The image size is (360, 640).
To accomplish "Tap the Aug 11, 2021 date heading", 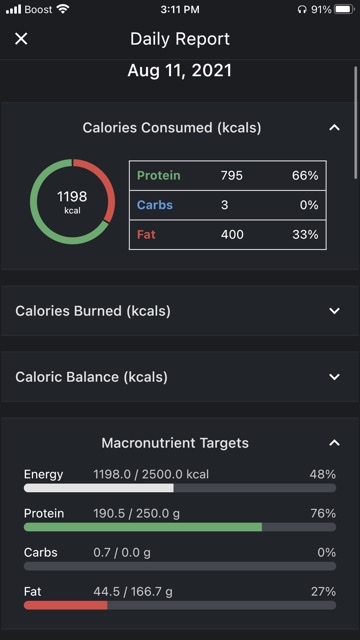I will click(x=180, y=71).
